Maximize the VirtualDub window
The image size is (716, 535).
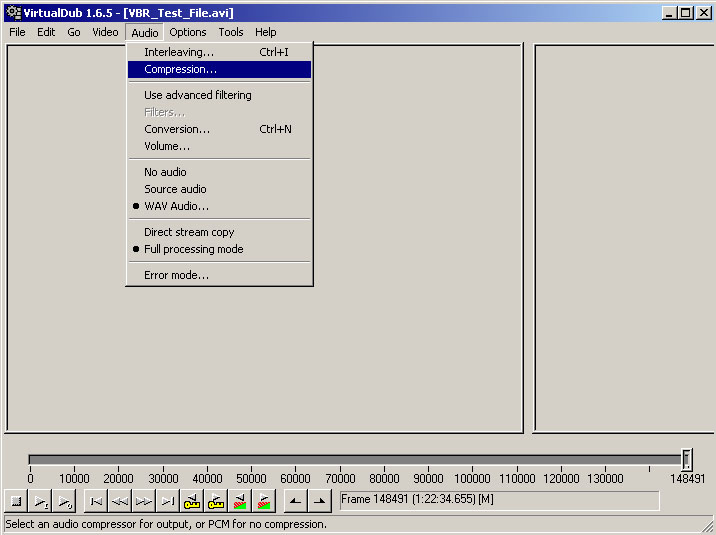click(686, 13)
